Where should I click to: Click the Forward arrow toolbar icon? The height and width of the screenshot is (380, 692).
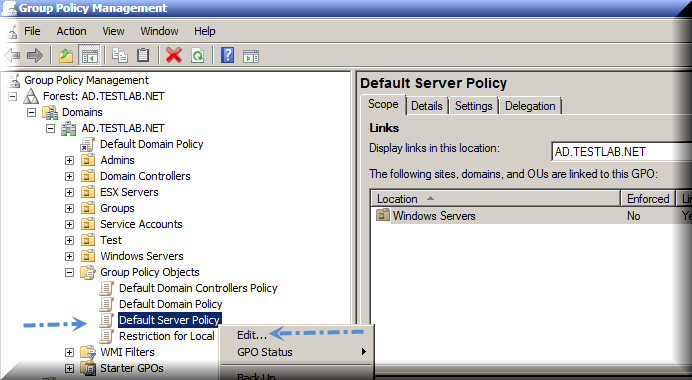34,56
